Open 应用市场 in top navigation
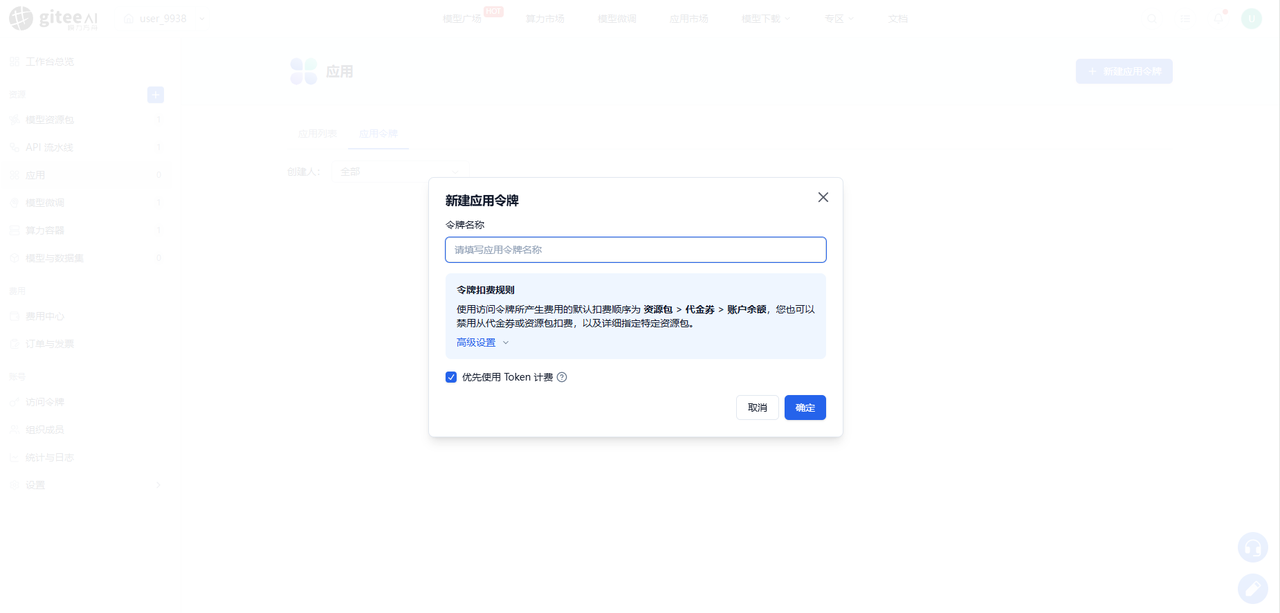This screenshot has height=613, width=1280. [689, 19]
